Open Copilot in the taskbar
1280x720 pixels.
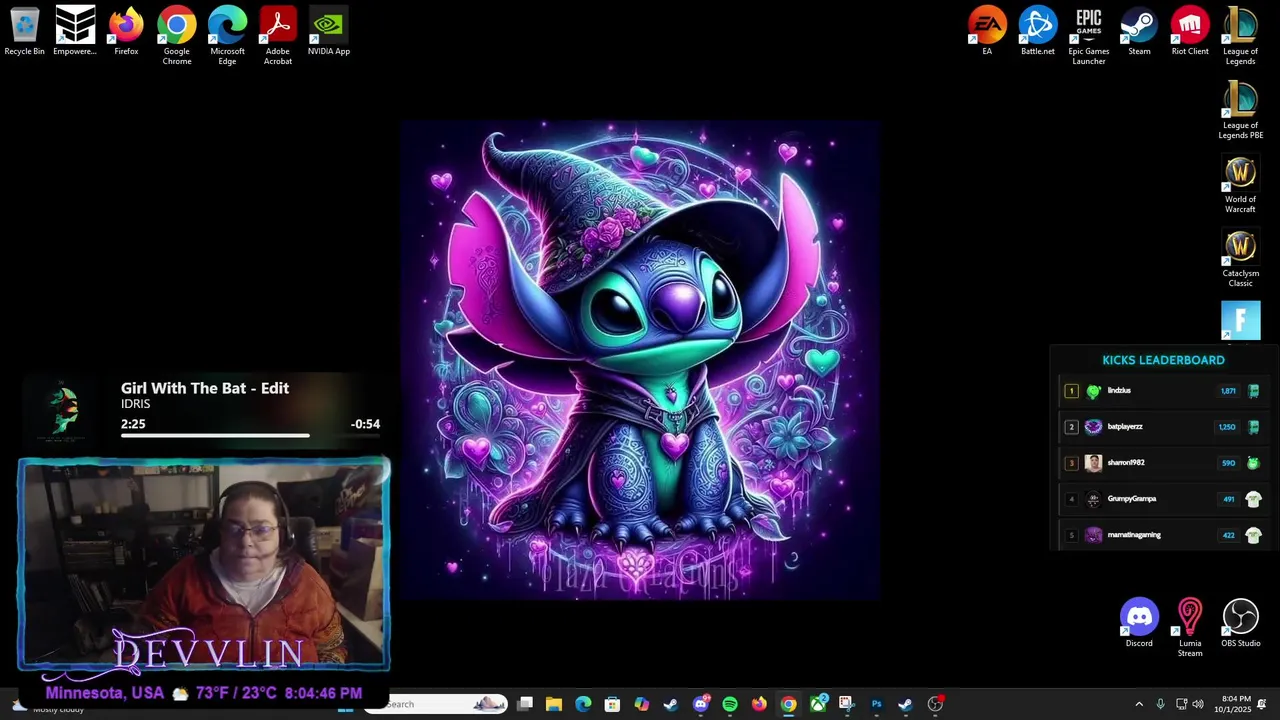642,704
